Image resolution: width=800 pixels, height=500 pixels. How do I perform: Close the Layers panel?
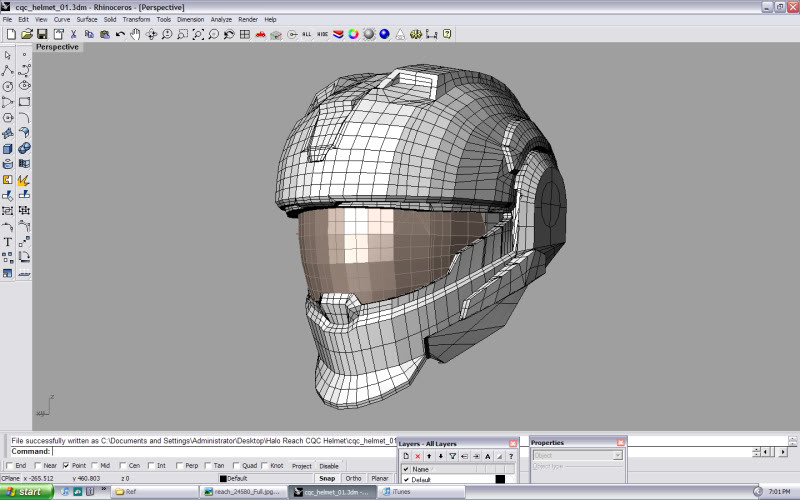[x=513, y=443]
